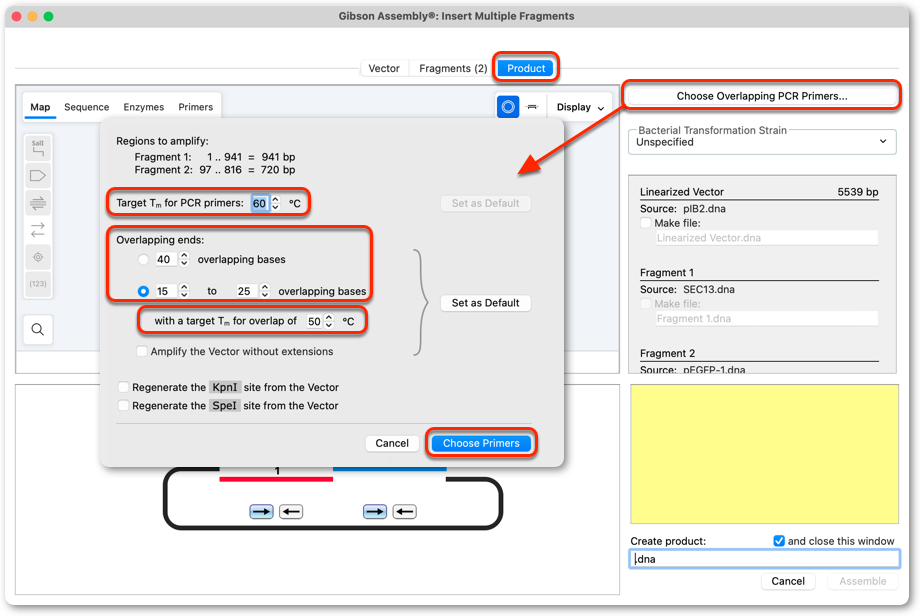Uncheck 'and close this window'
The image size is (920, 616).
click(779, 541)
